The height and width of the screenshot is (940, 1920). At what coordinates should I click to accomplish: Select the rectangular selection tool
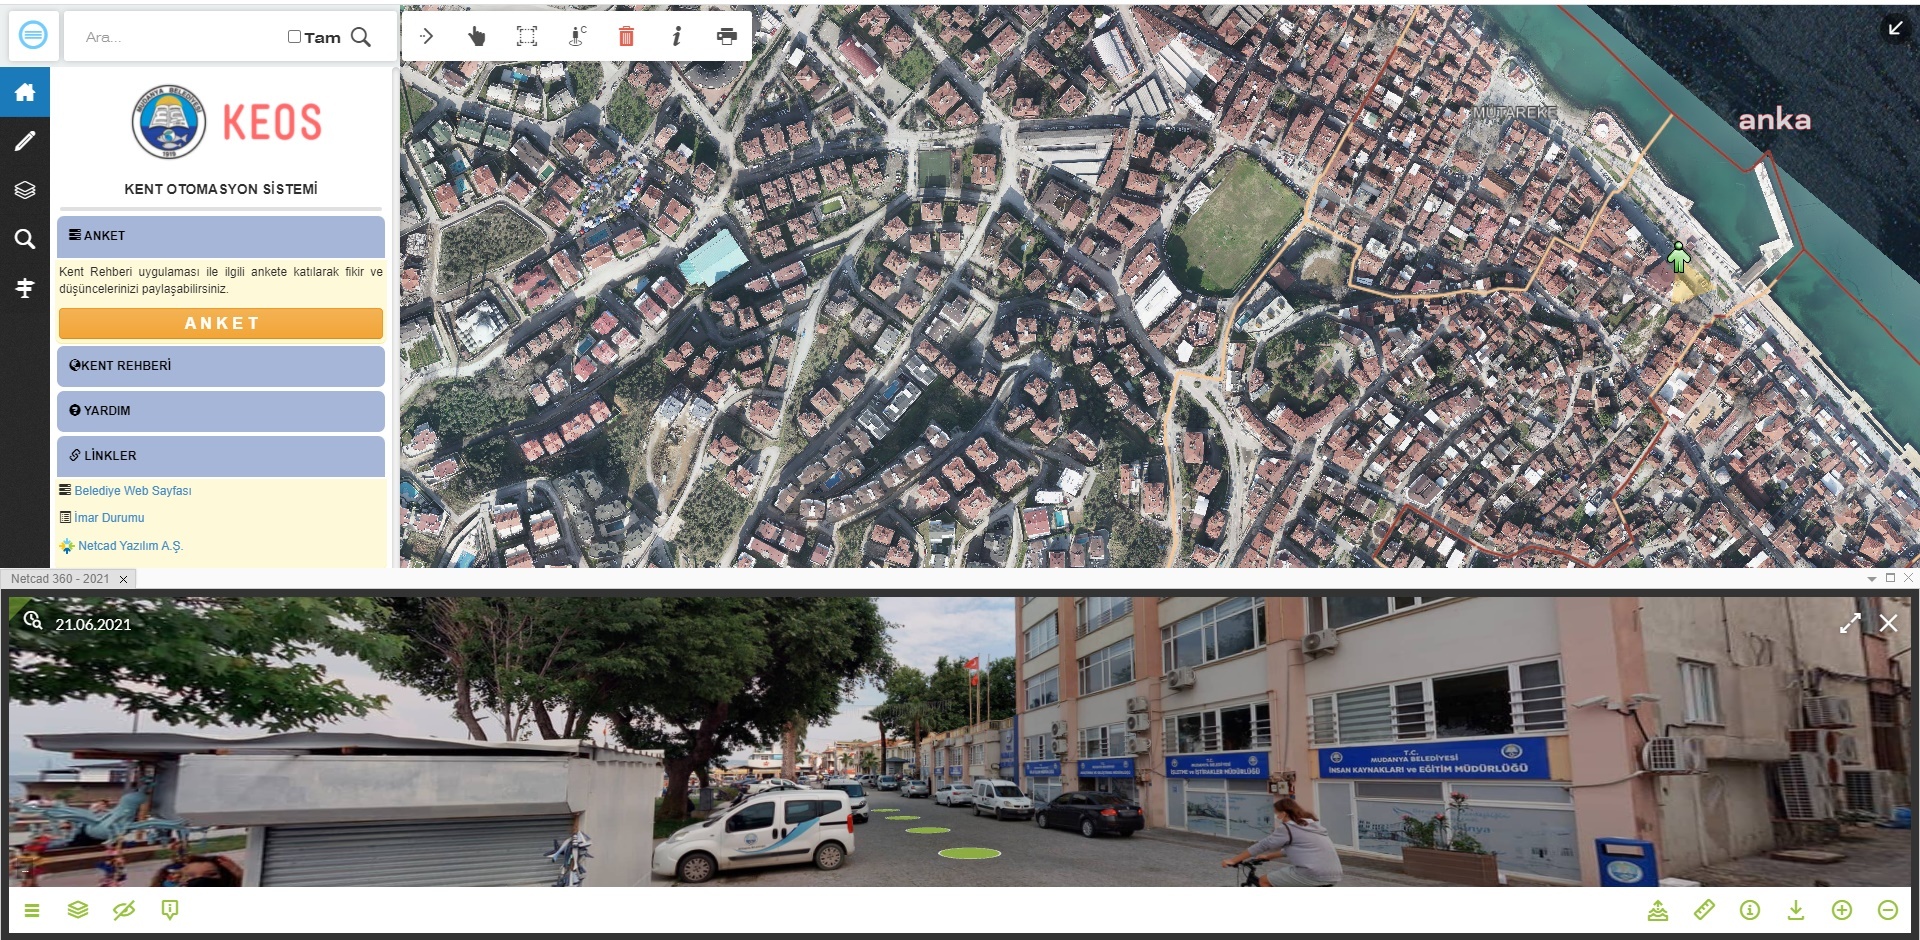527,35
